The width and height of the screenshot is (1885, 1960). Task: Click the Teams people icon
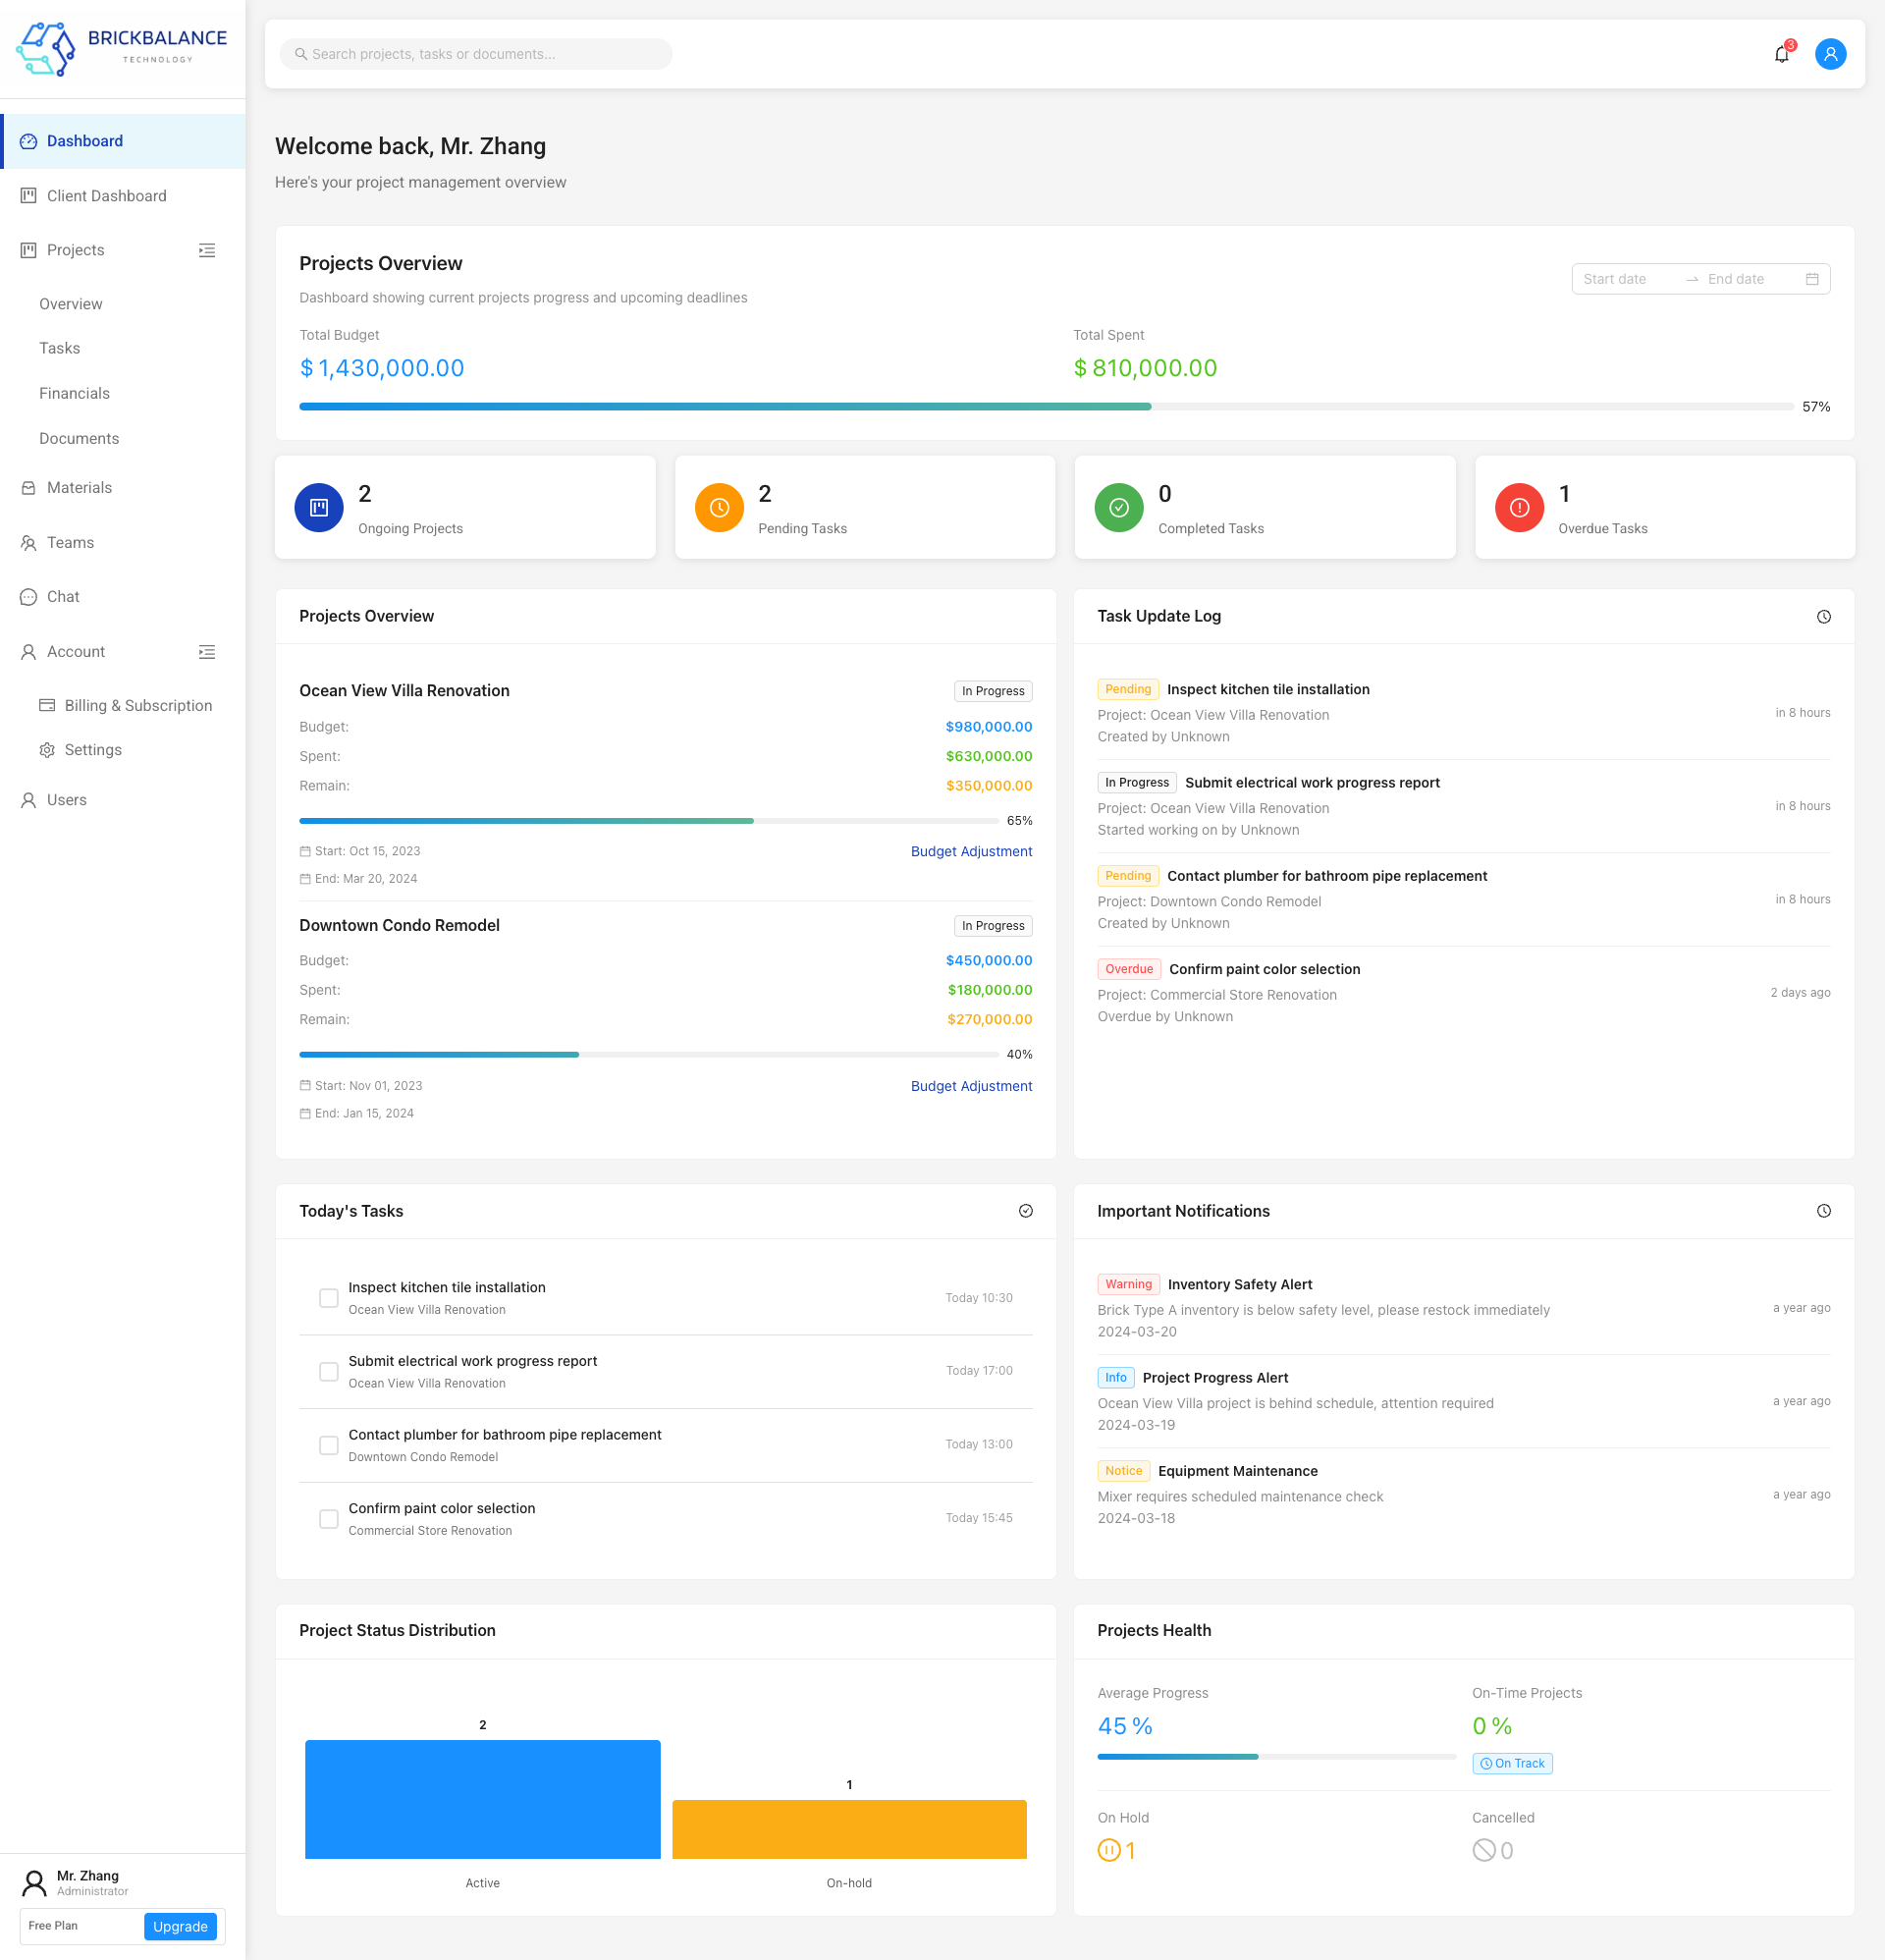(29, 543)
